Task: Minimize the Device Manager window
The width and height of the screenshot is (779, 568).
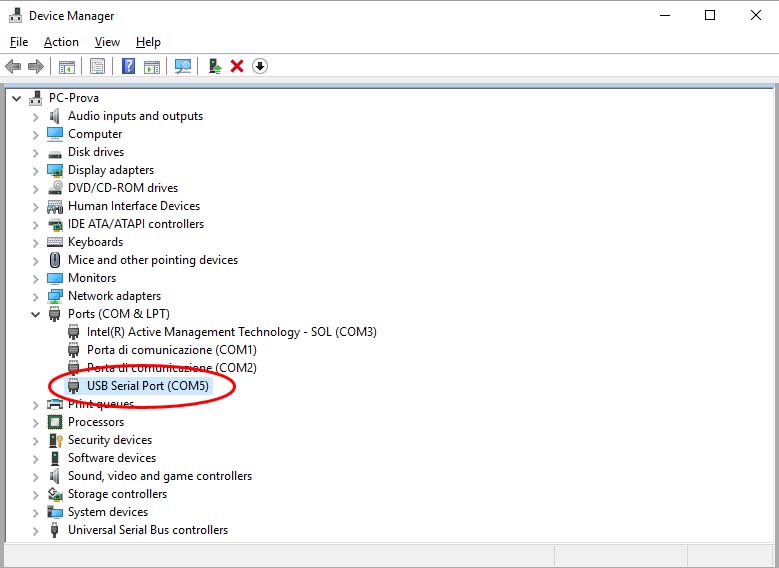Action: [x=665, y=15]
